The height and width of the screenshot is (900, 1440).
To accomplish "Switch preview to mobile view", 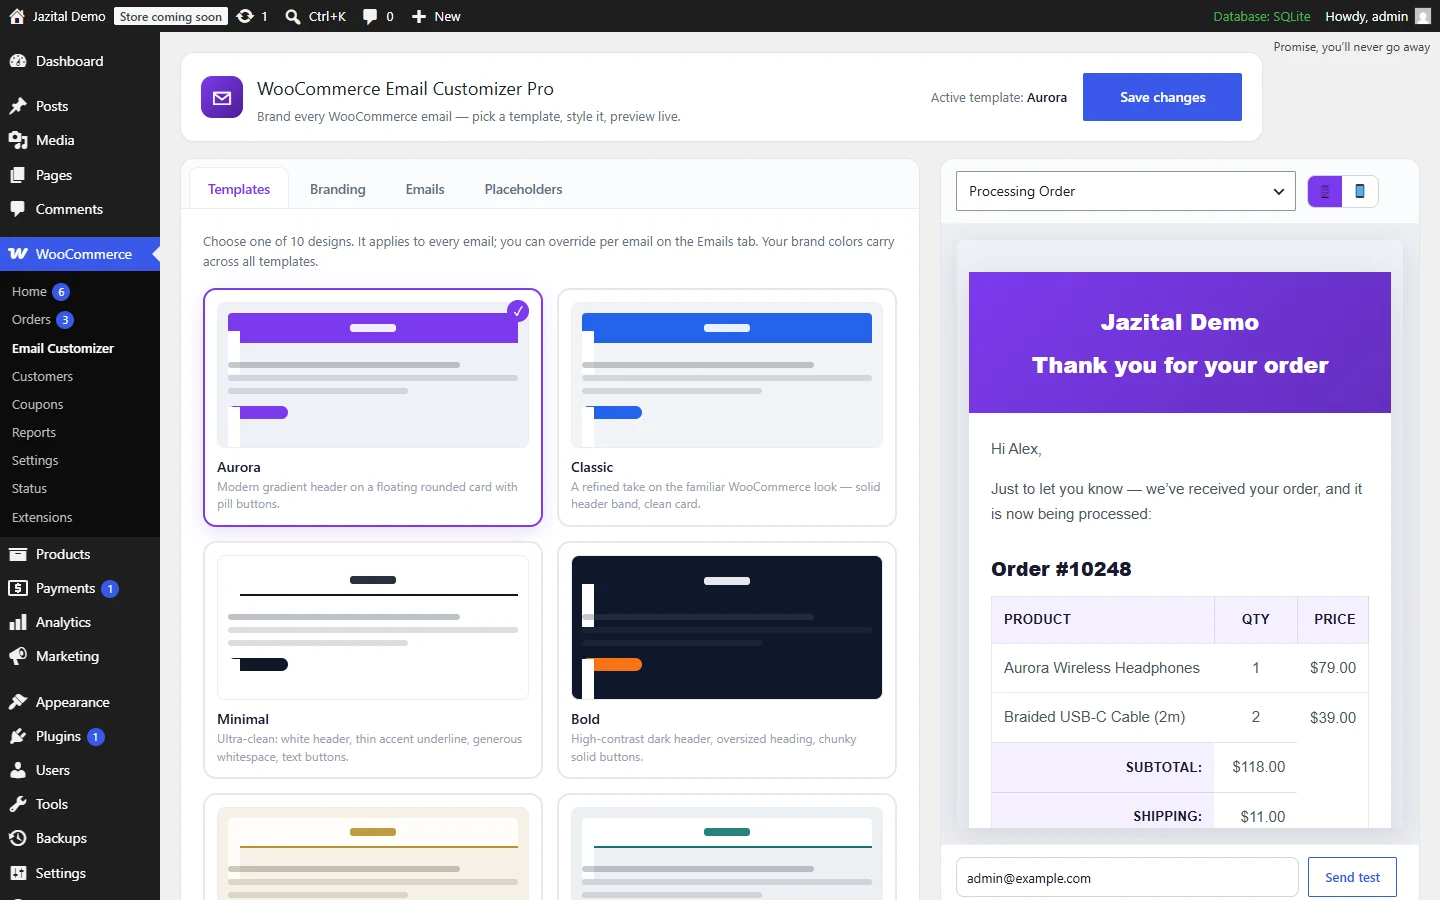I will pos(1360,191).
